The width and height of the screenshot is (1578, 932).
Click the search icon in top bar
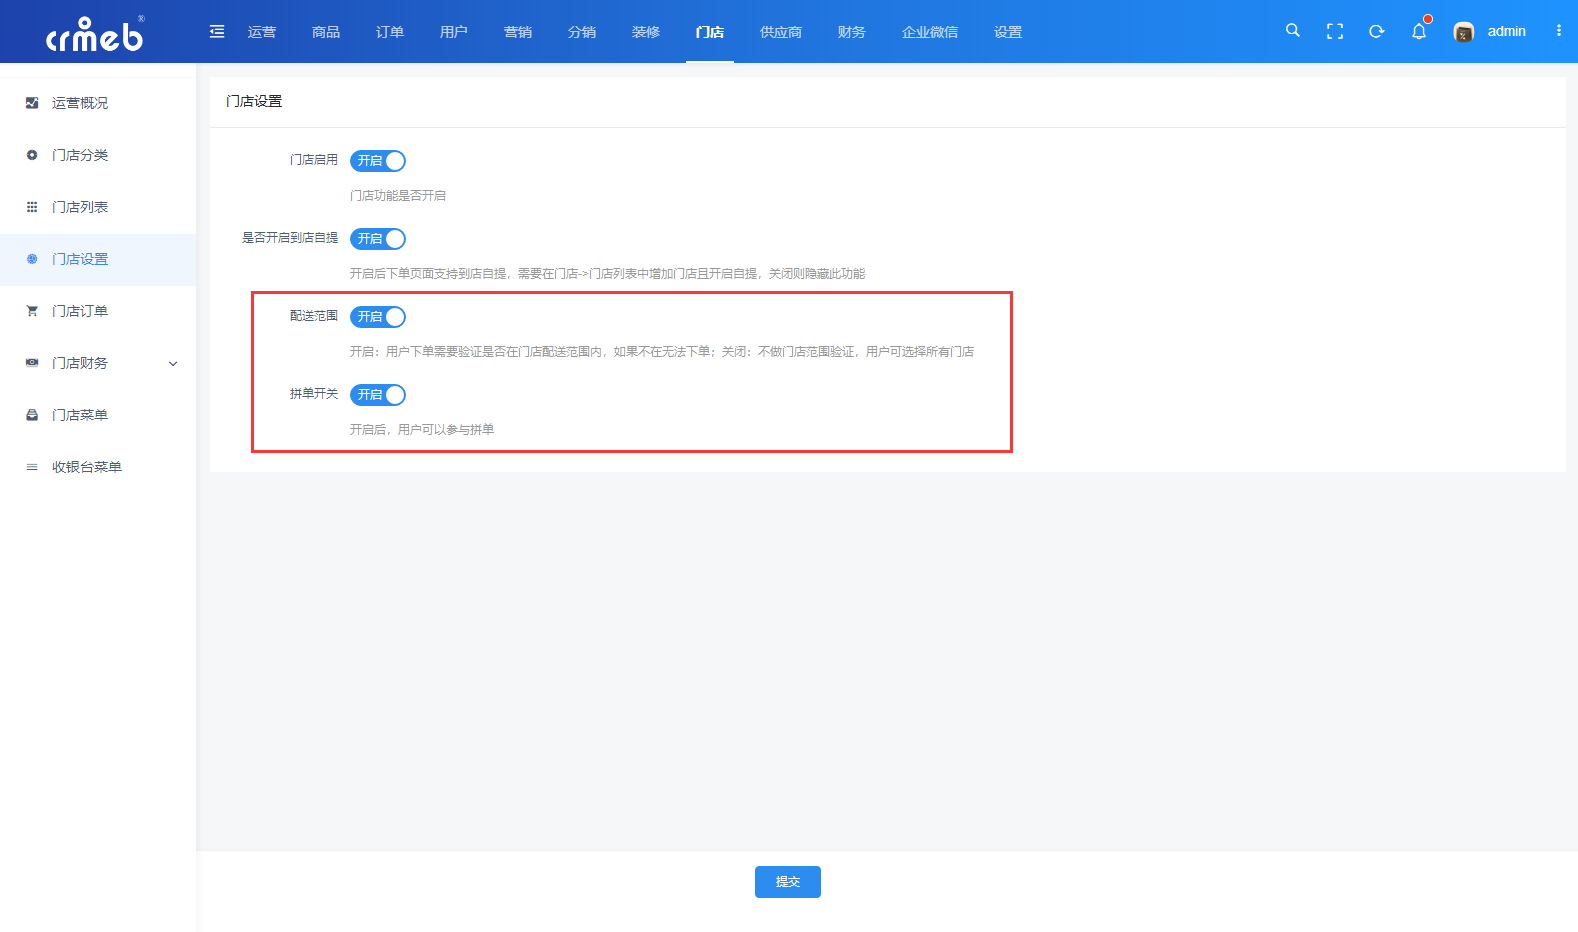[x=1292, y=31]
